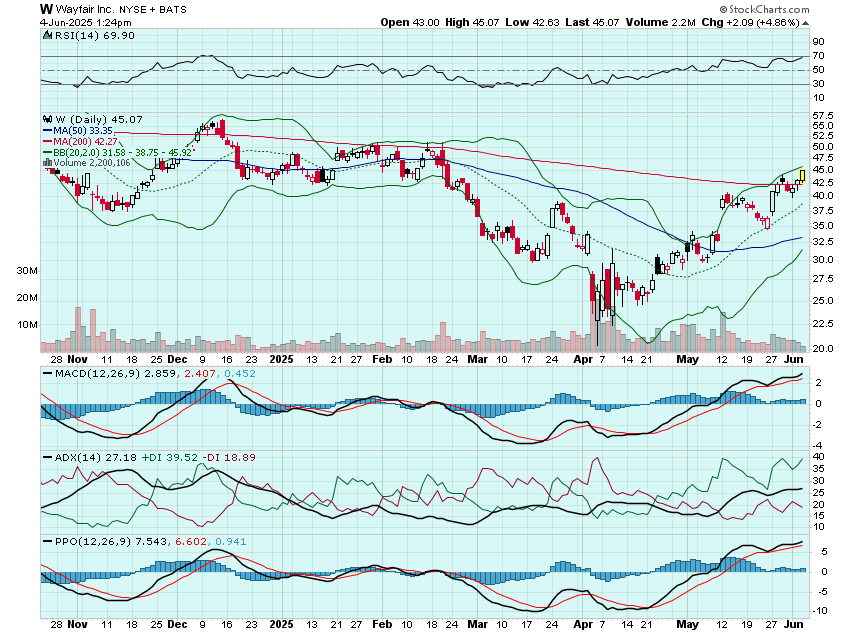Screen dimensions: 850x633
Task: Click the MACD histogram value 0.452
Action: click(240, 373)
